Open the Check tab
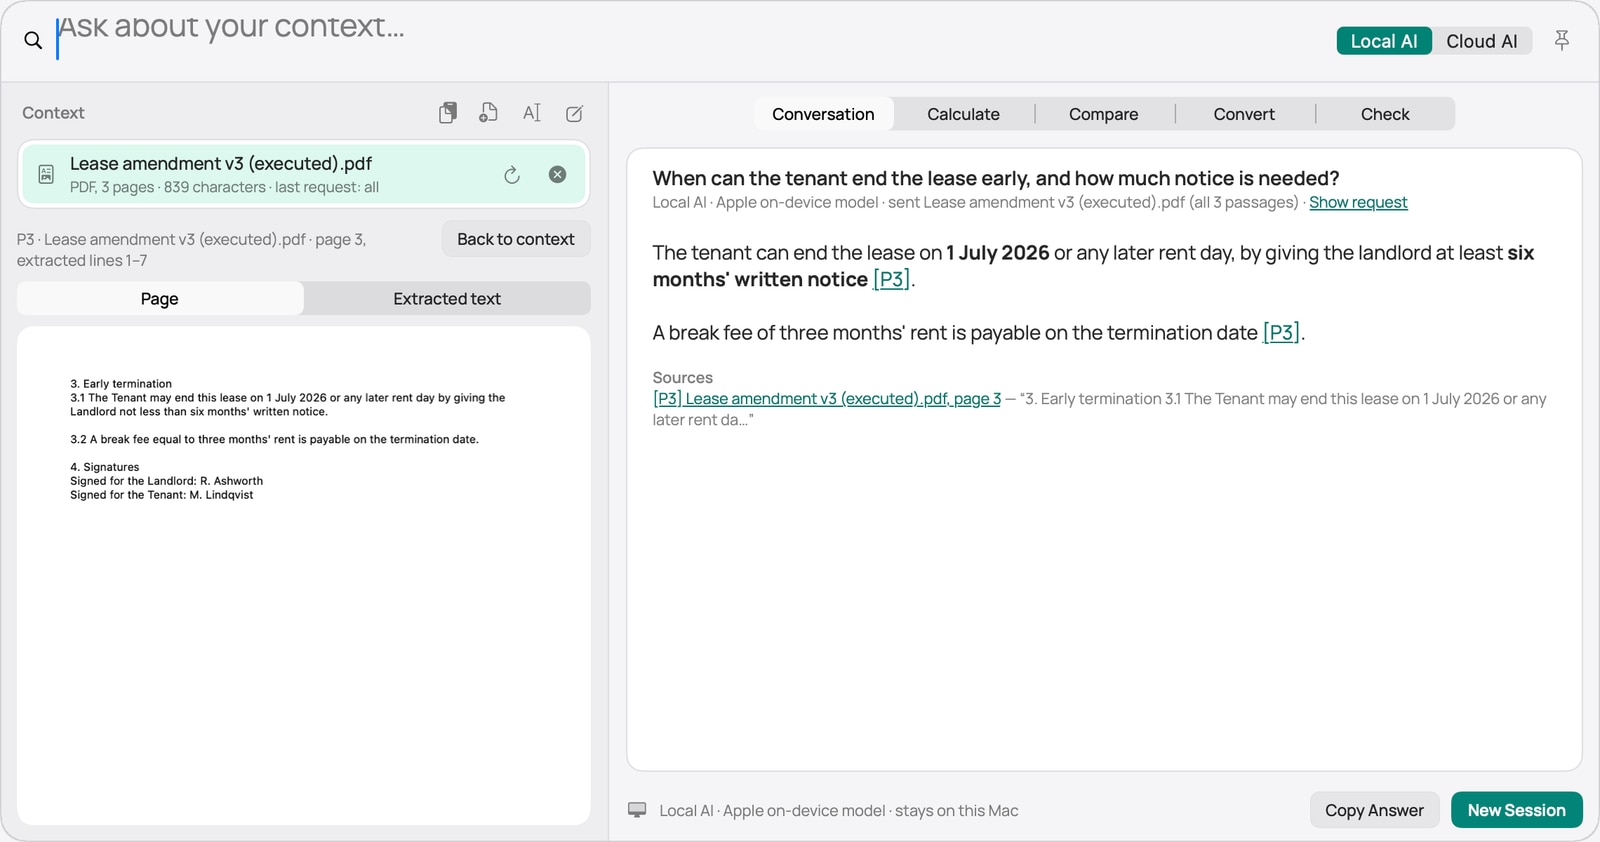Image resolution: width=1600 pixels, height=842 pixels. [x=1385, y=114]
